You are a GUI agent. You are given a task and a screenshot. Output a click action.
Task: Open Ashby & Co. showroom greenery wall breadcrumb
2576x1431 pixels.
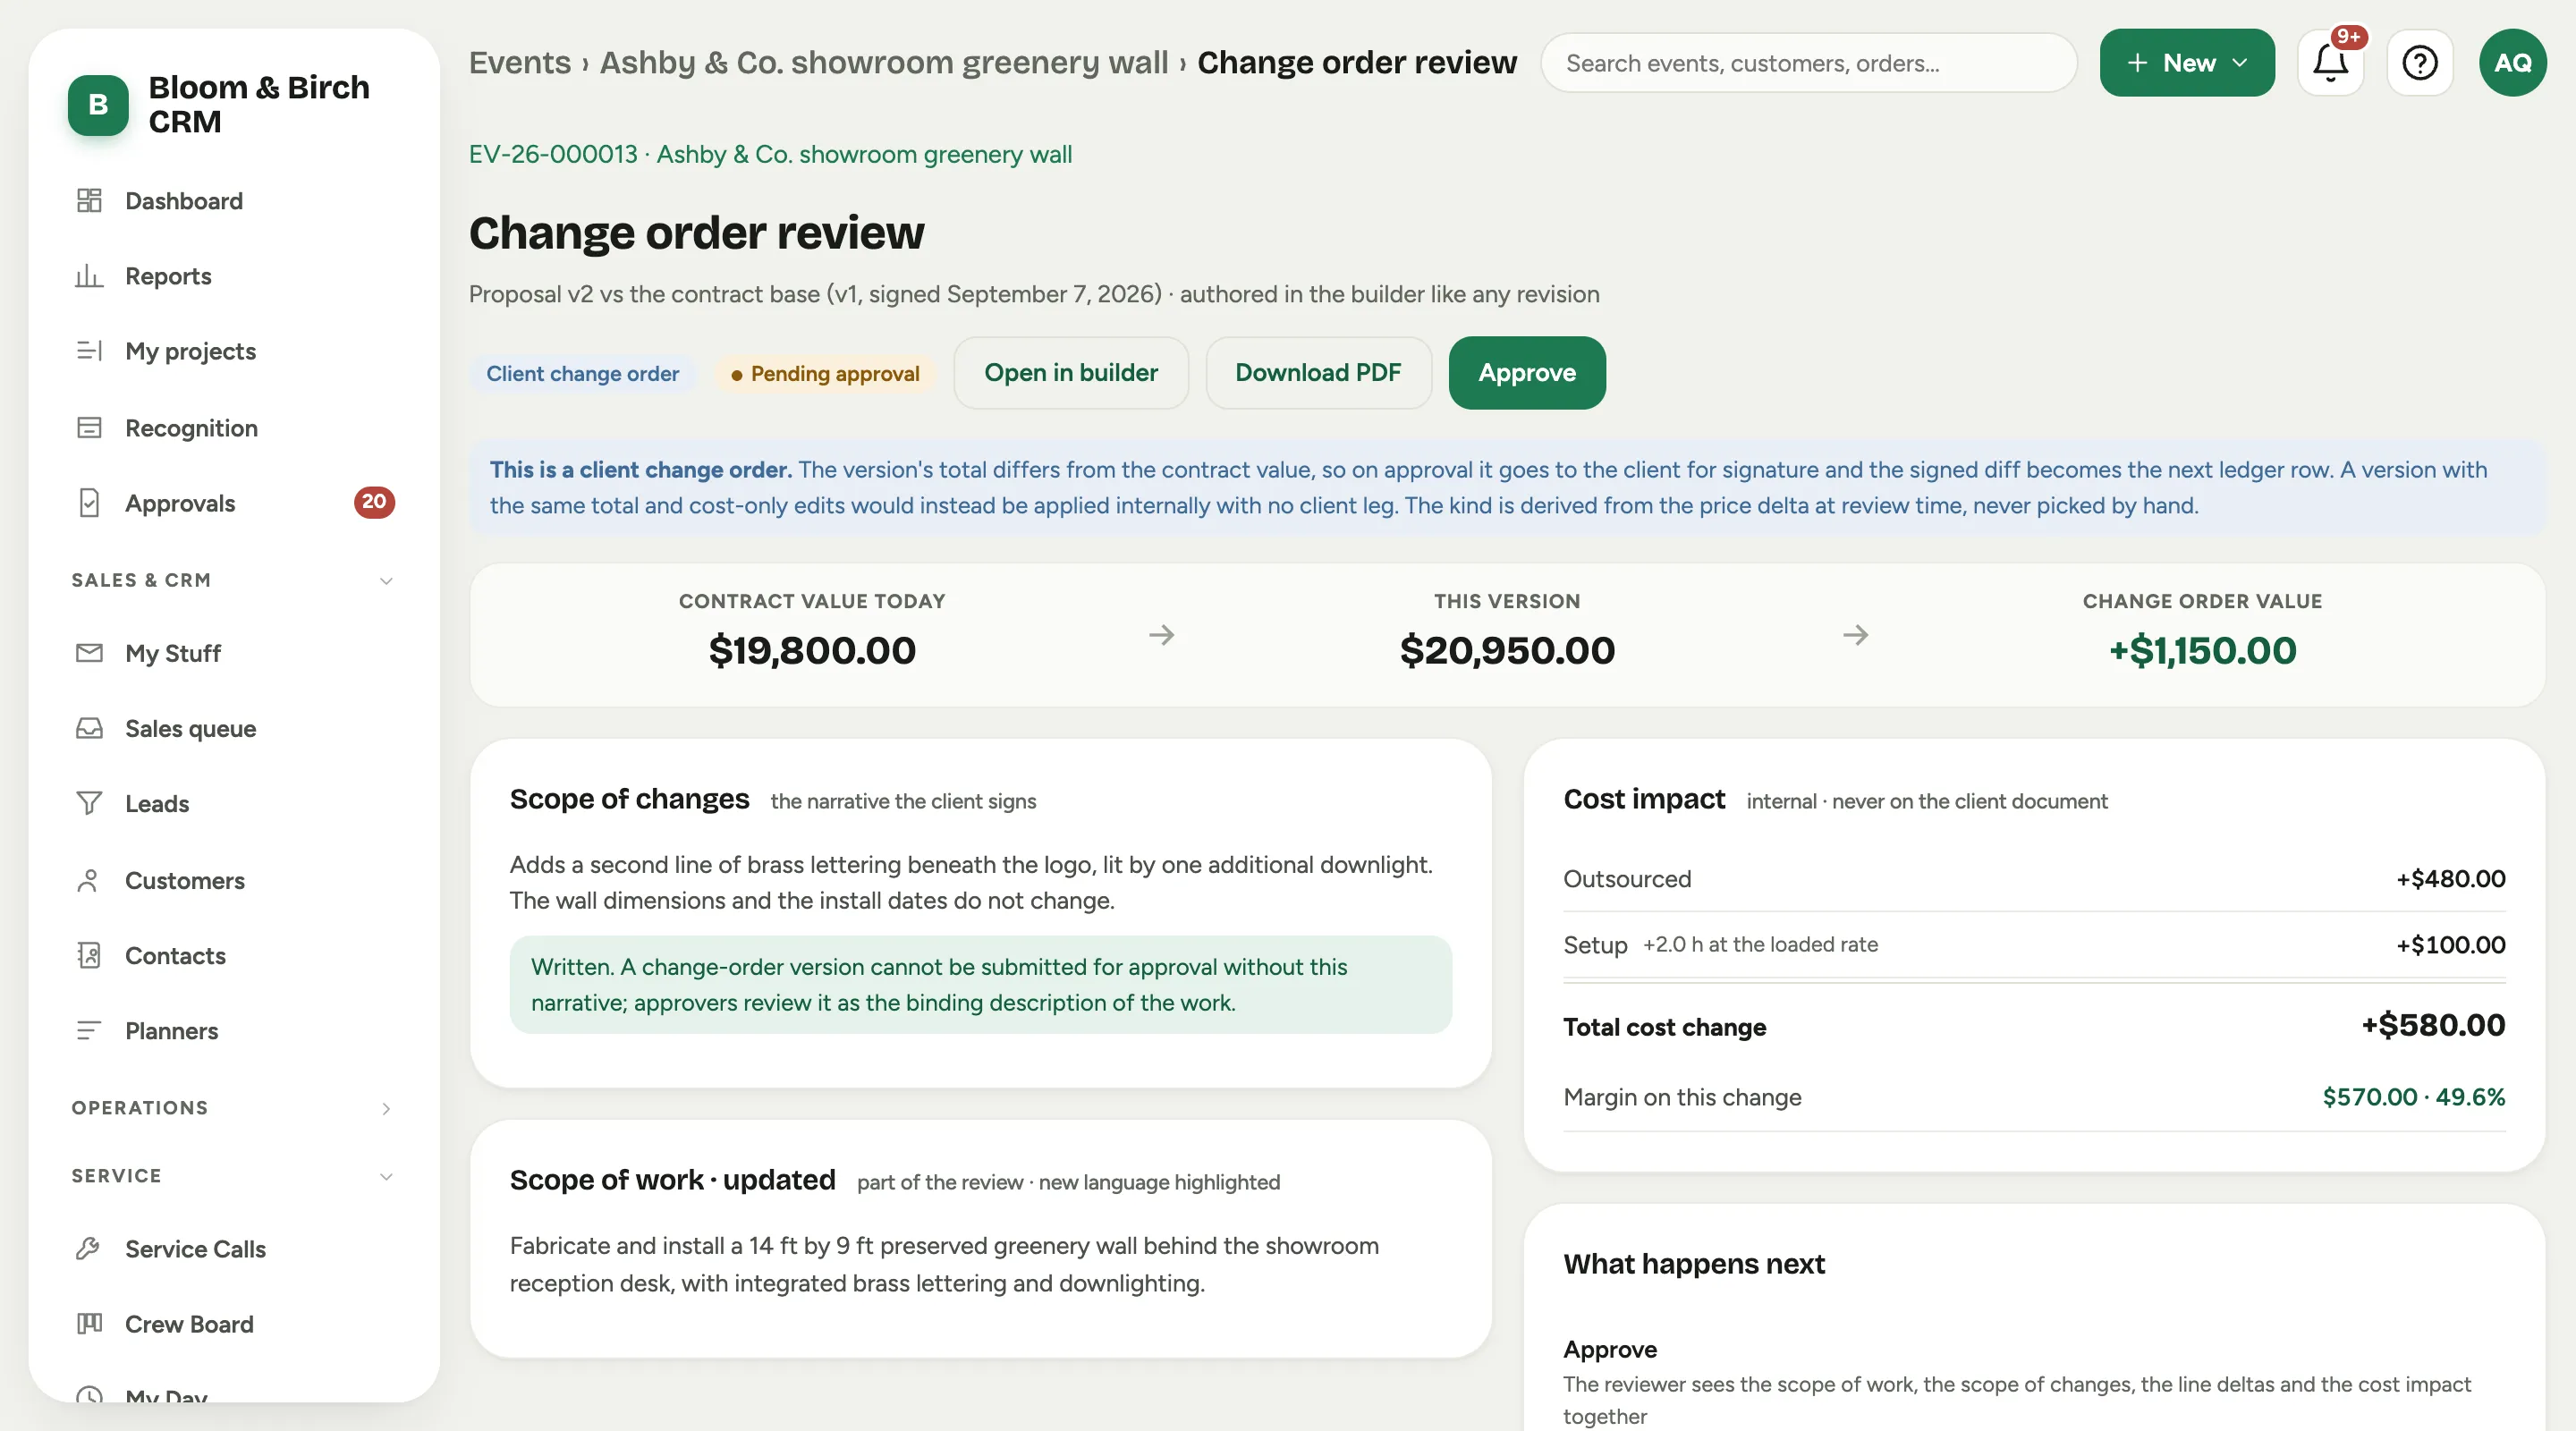click(x=884, y=62)
